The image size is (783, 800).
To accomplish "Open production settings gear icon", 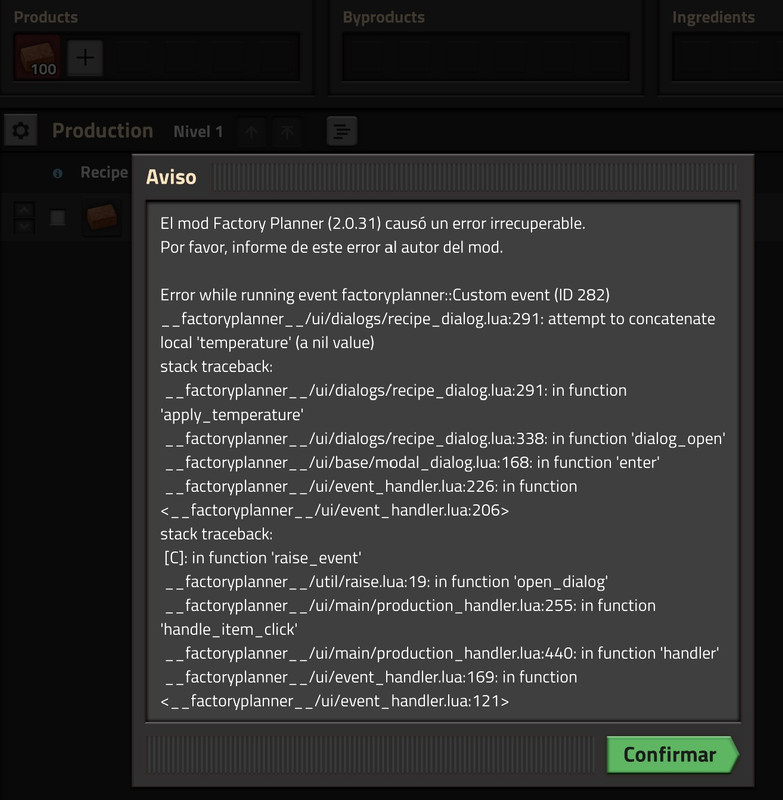I will point(21,131).
